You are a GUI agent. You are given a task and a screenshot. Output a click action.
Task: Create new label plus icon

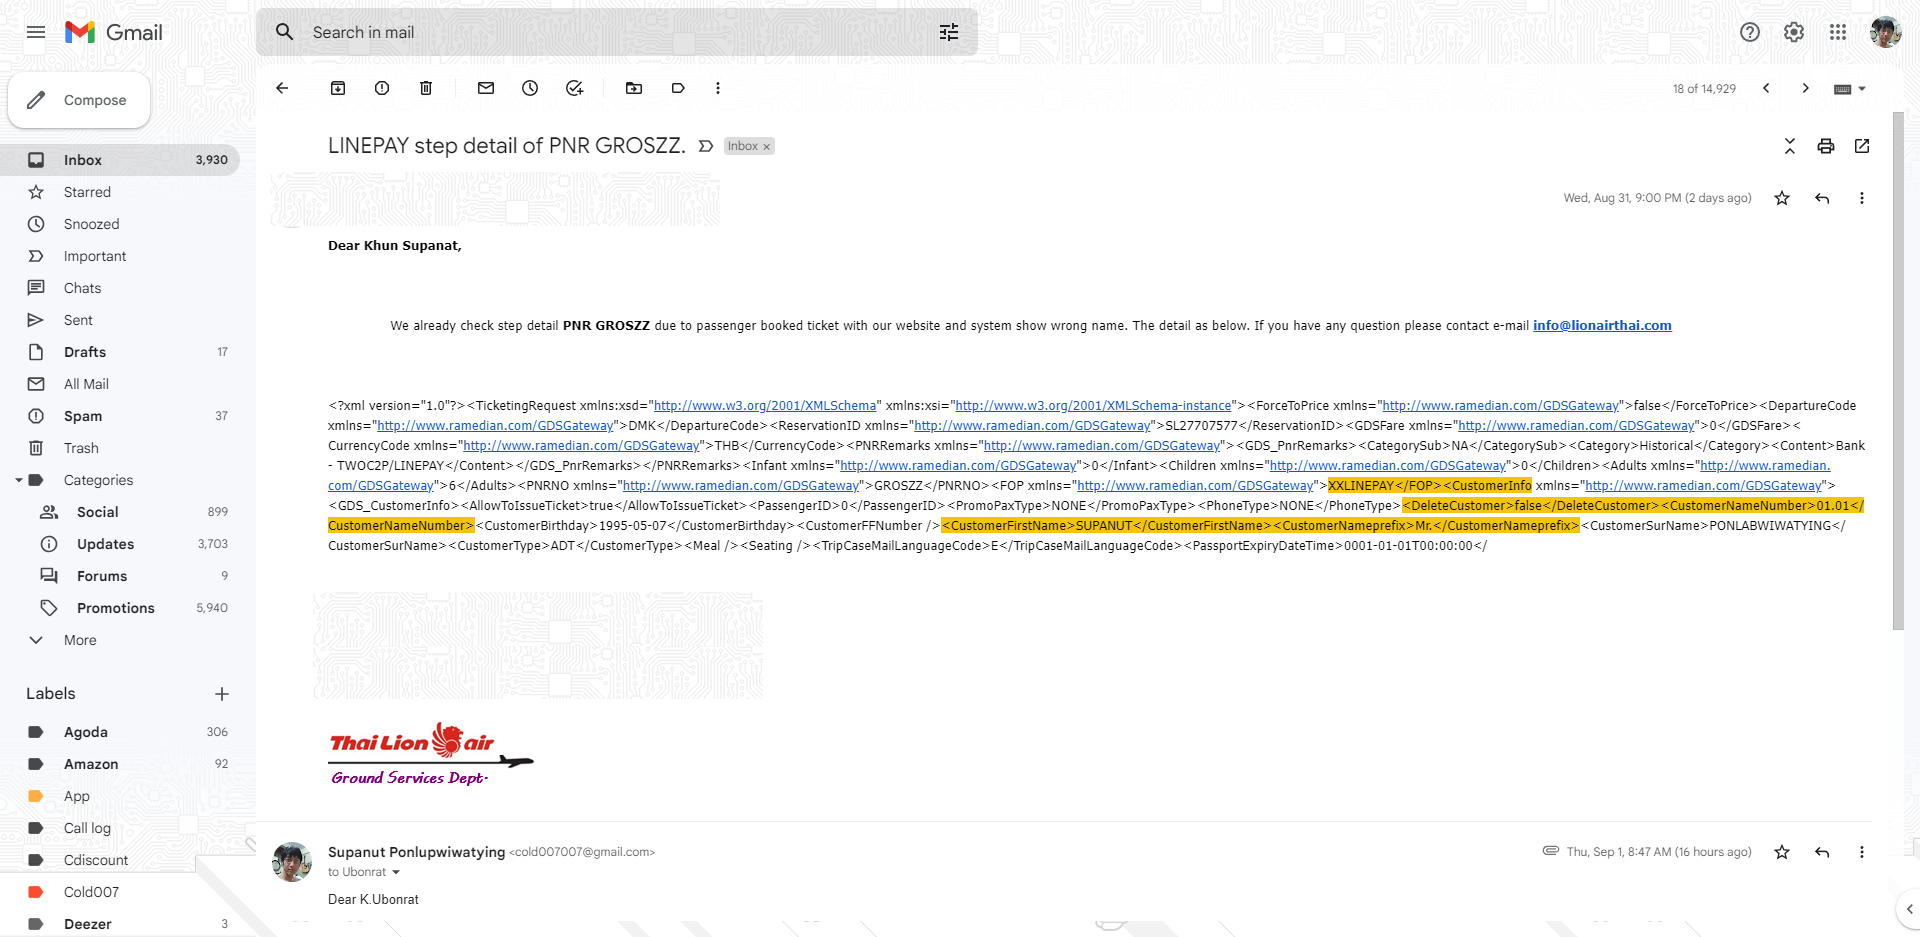pos(222,694)
